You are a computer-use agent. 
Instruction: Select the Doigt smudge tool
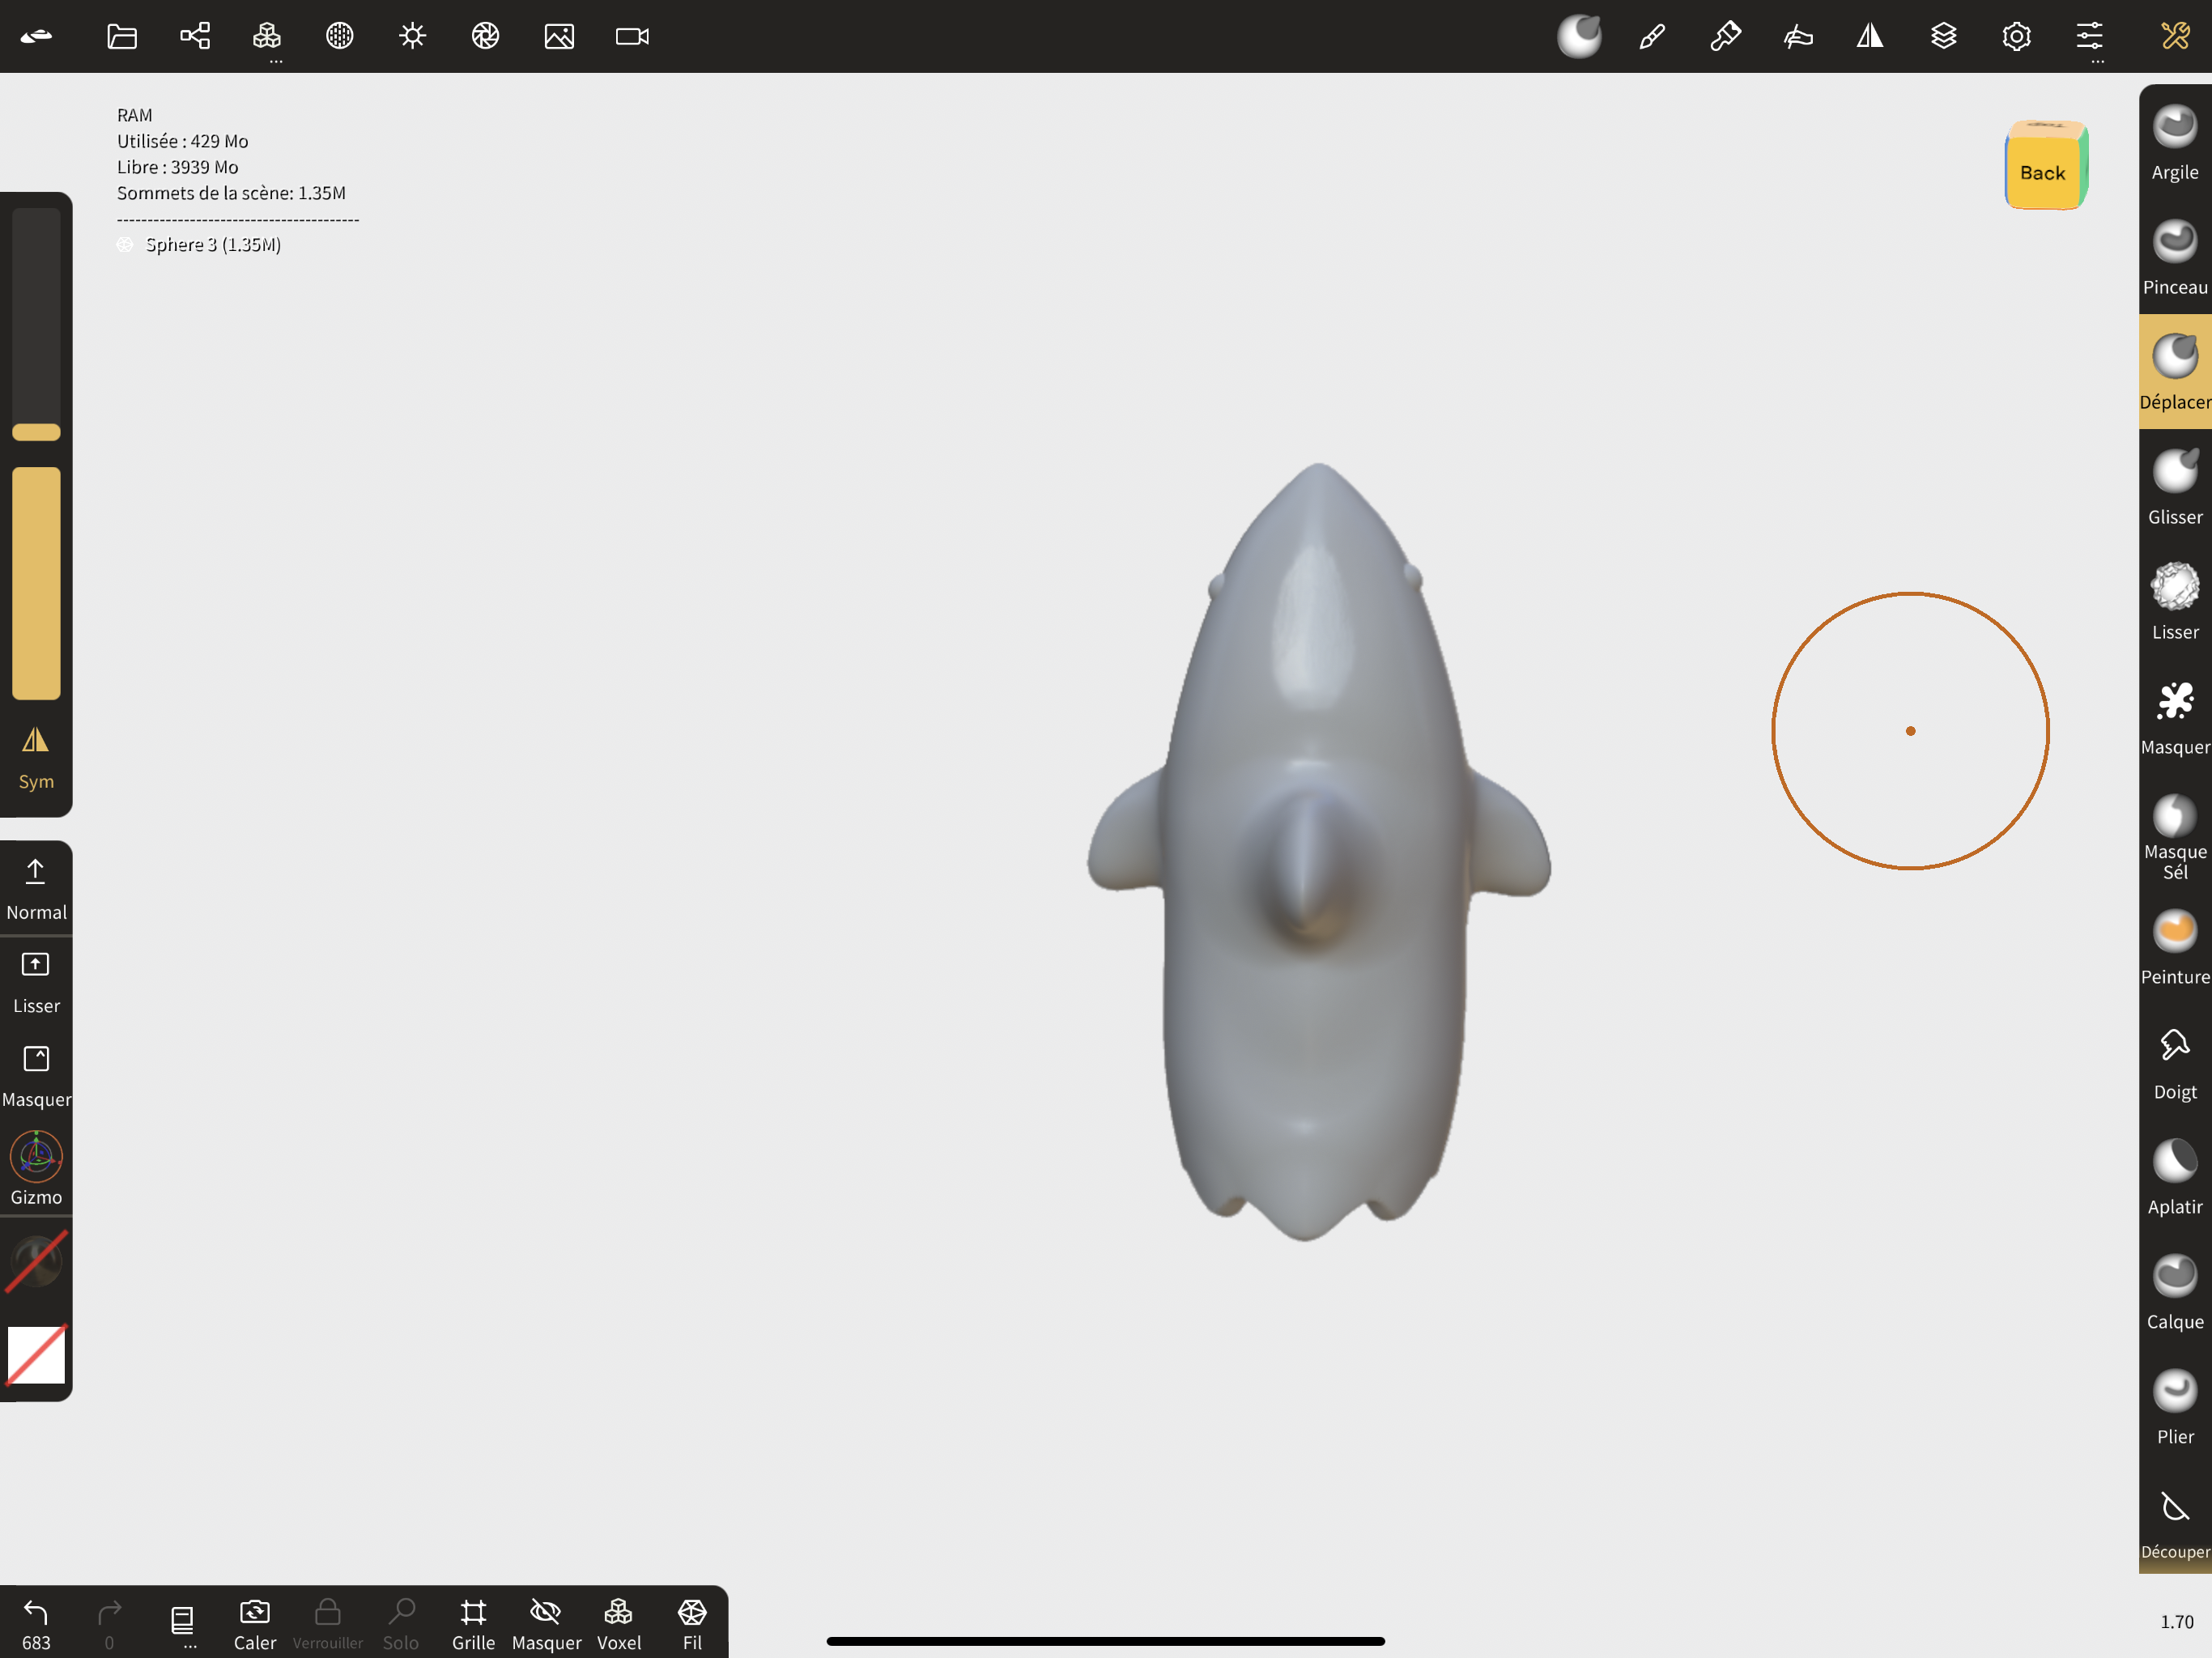point(2174,1063)
